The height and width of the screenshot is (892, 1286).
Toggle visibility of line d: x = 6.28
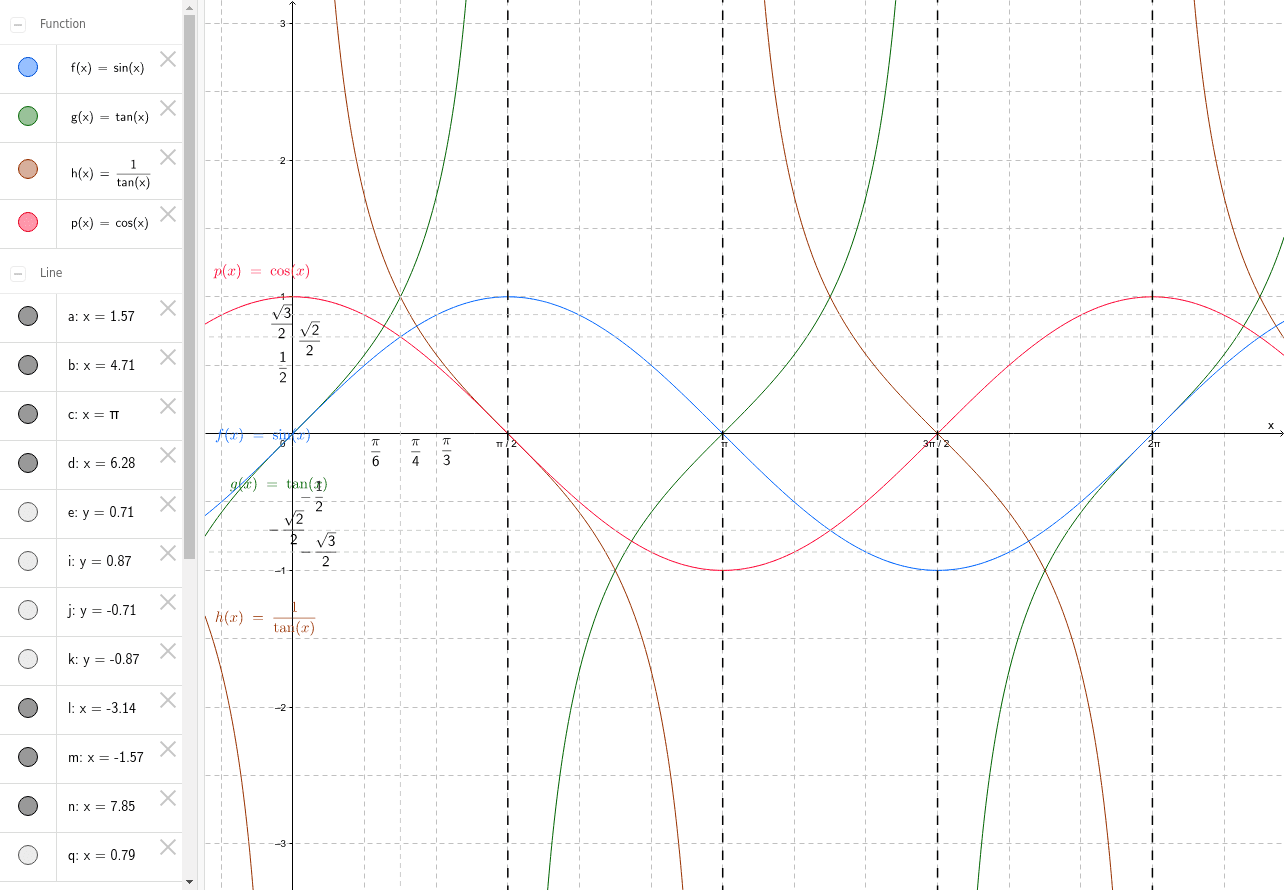point(28,463)
